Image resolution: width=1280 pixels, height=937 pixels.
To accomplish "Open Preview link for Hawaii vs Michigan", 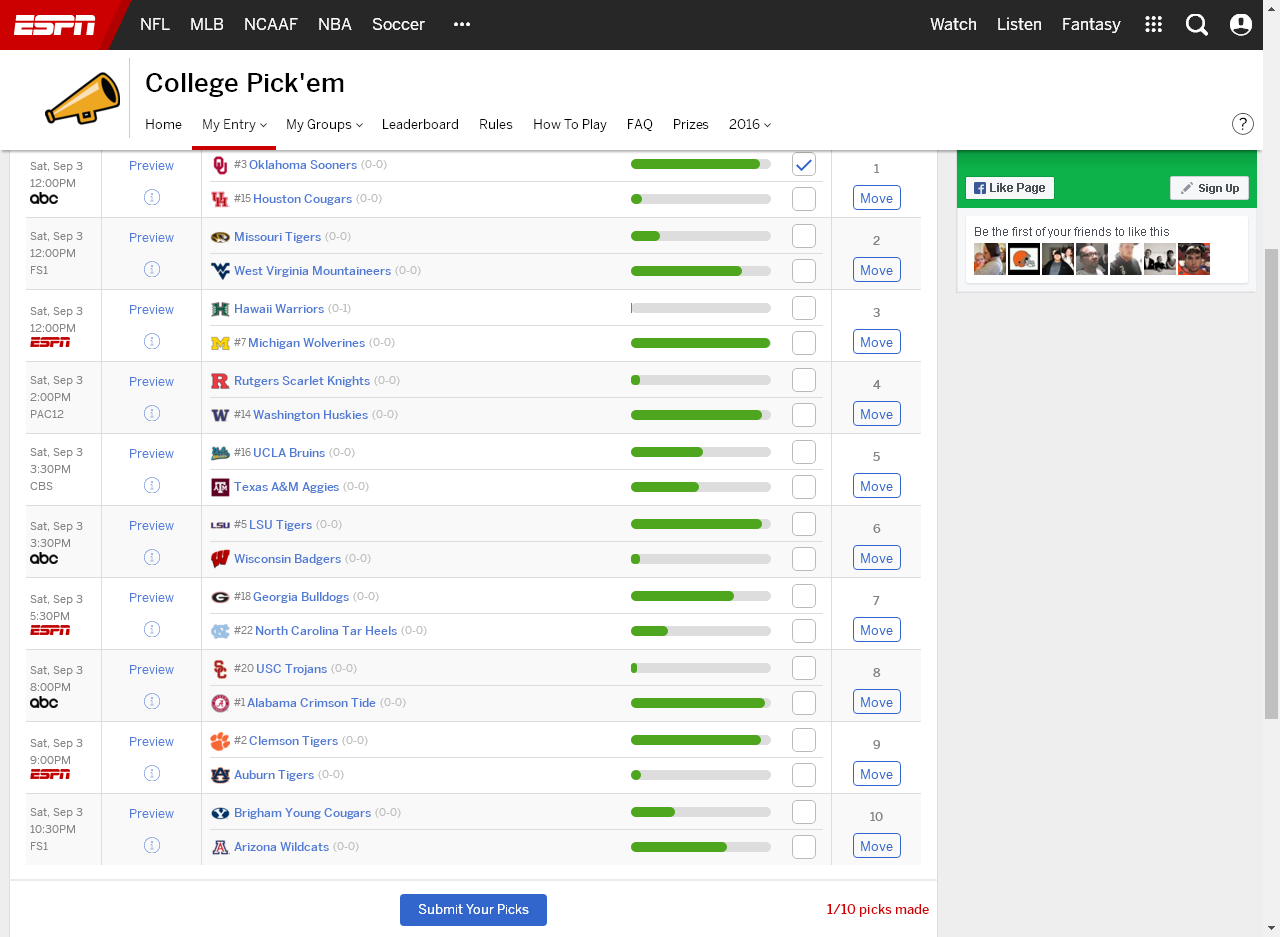I will coord(151,310).
